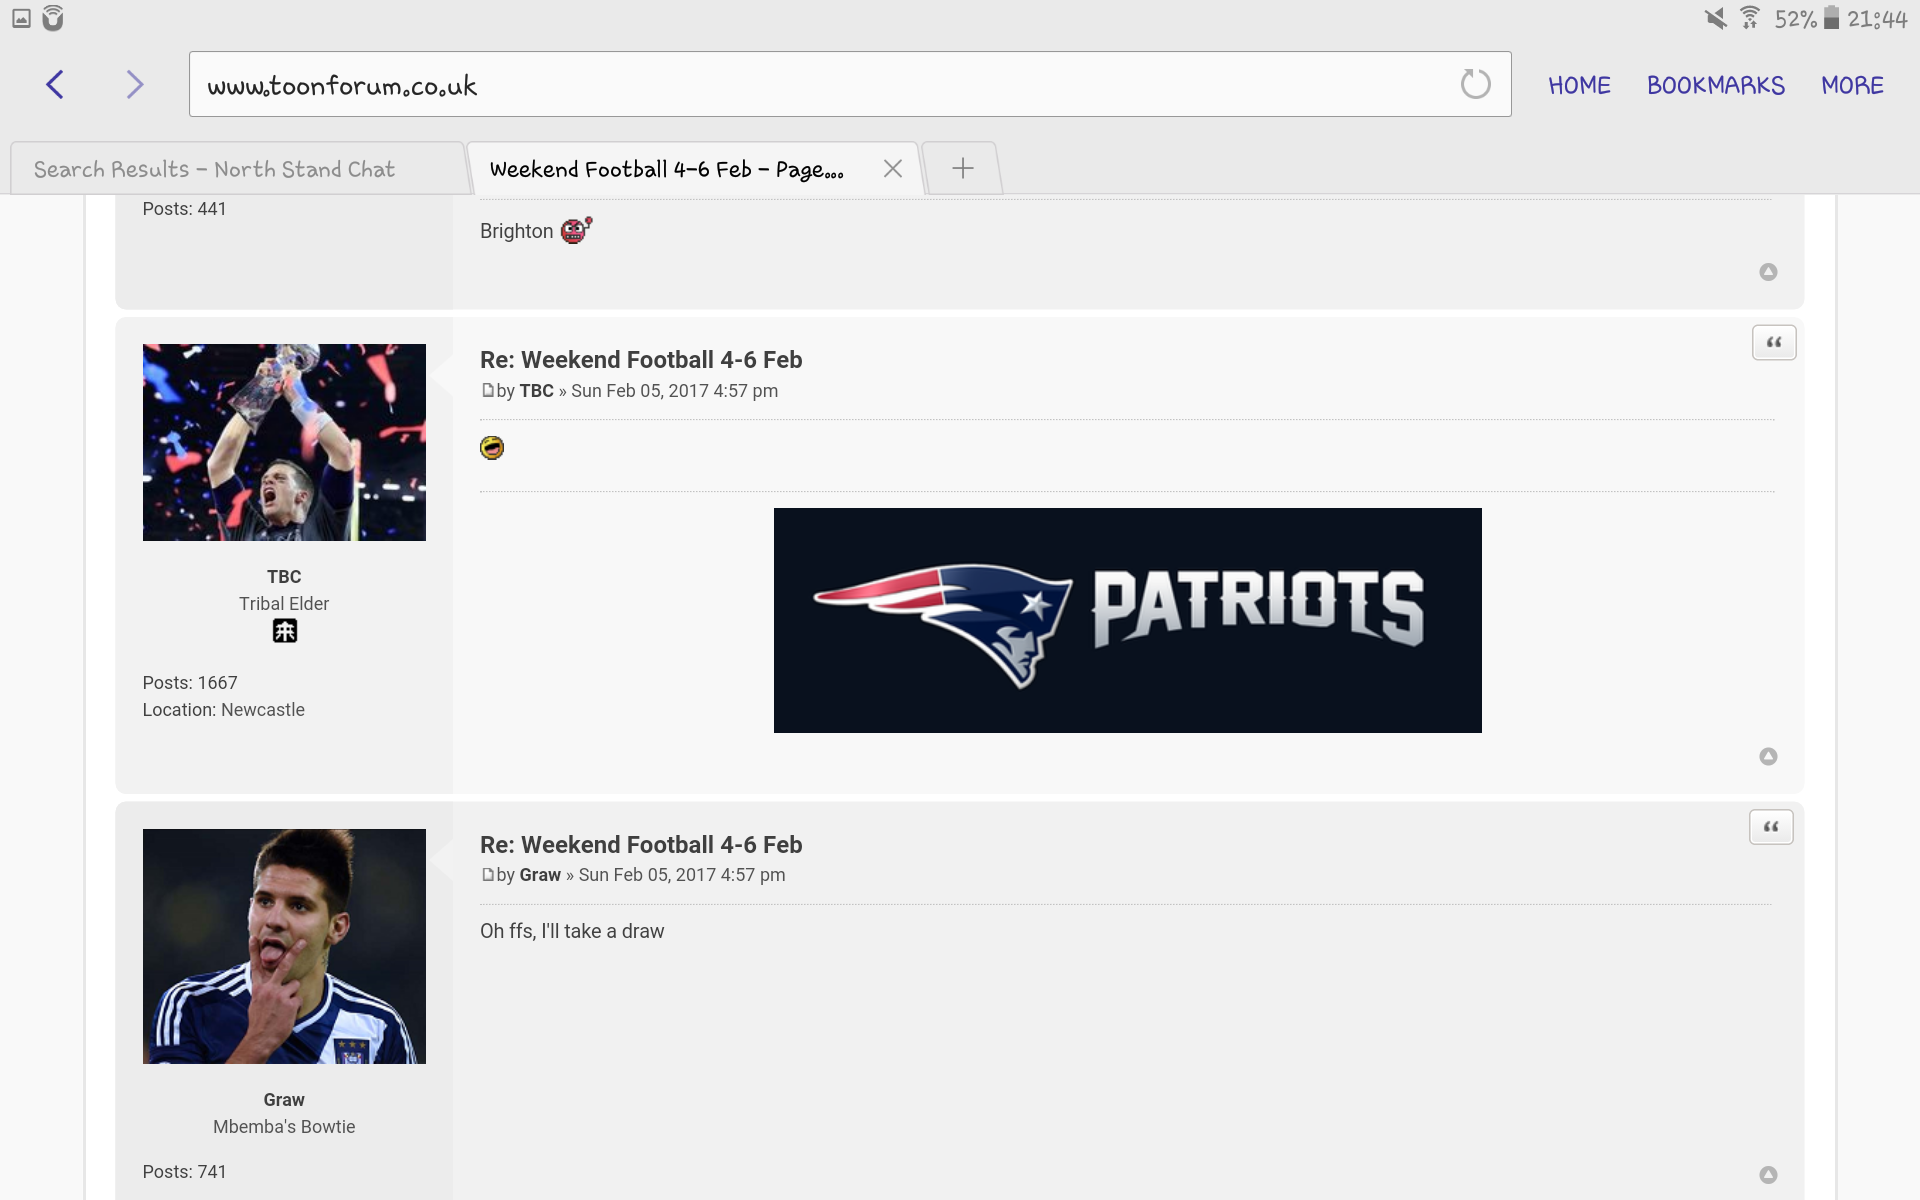Screen dimensions: 1920x1200
Task: Click the Patriots signature banner image
Action: click(1127, 620)
